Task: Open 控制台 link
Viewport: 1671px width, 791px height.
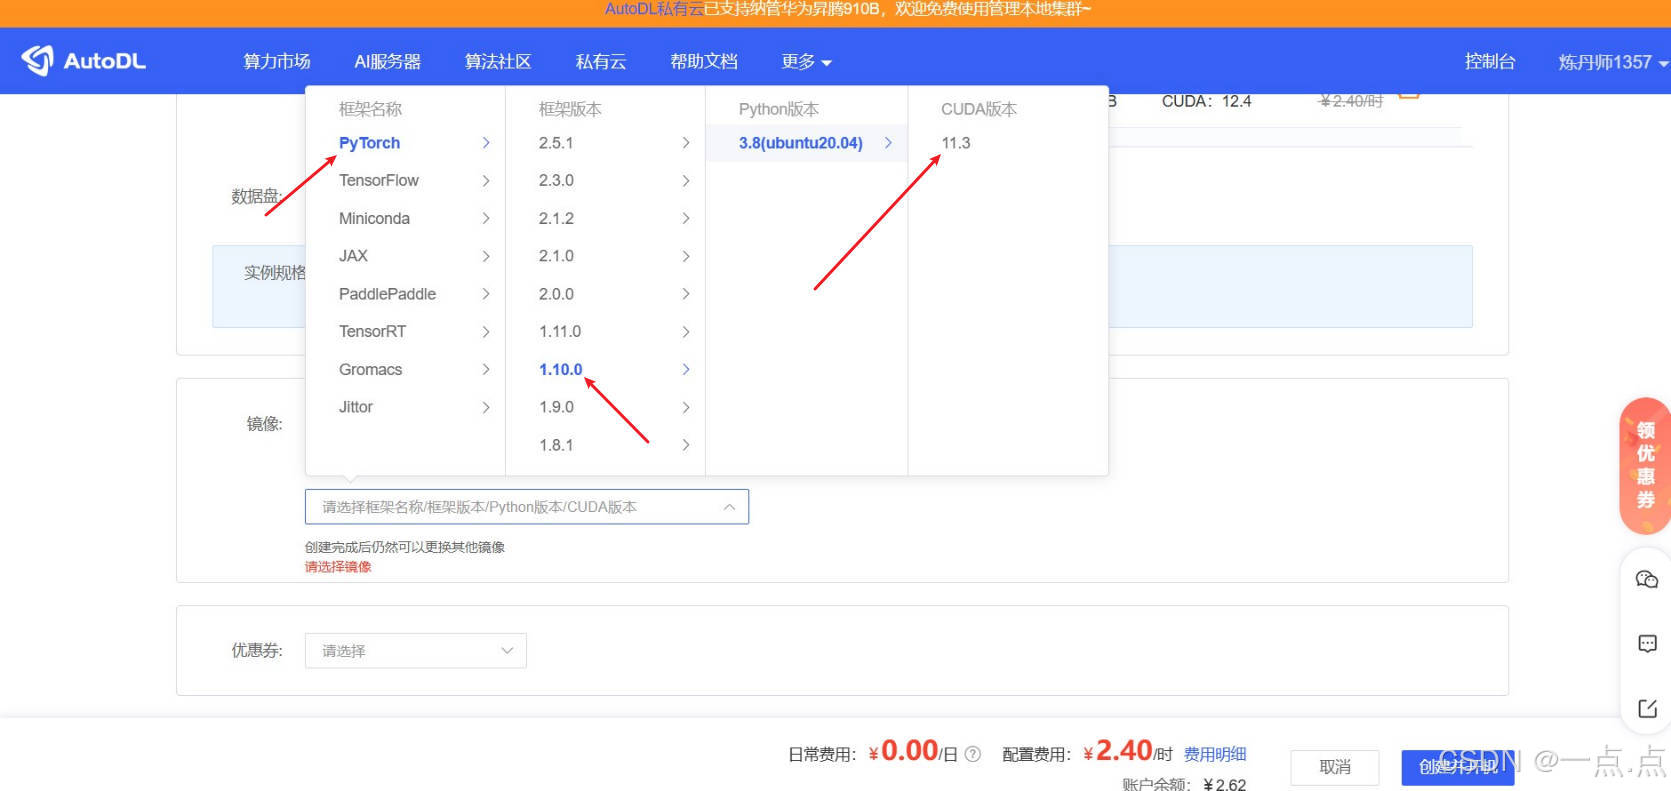Action: (1490, 61)
